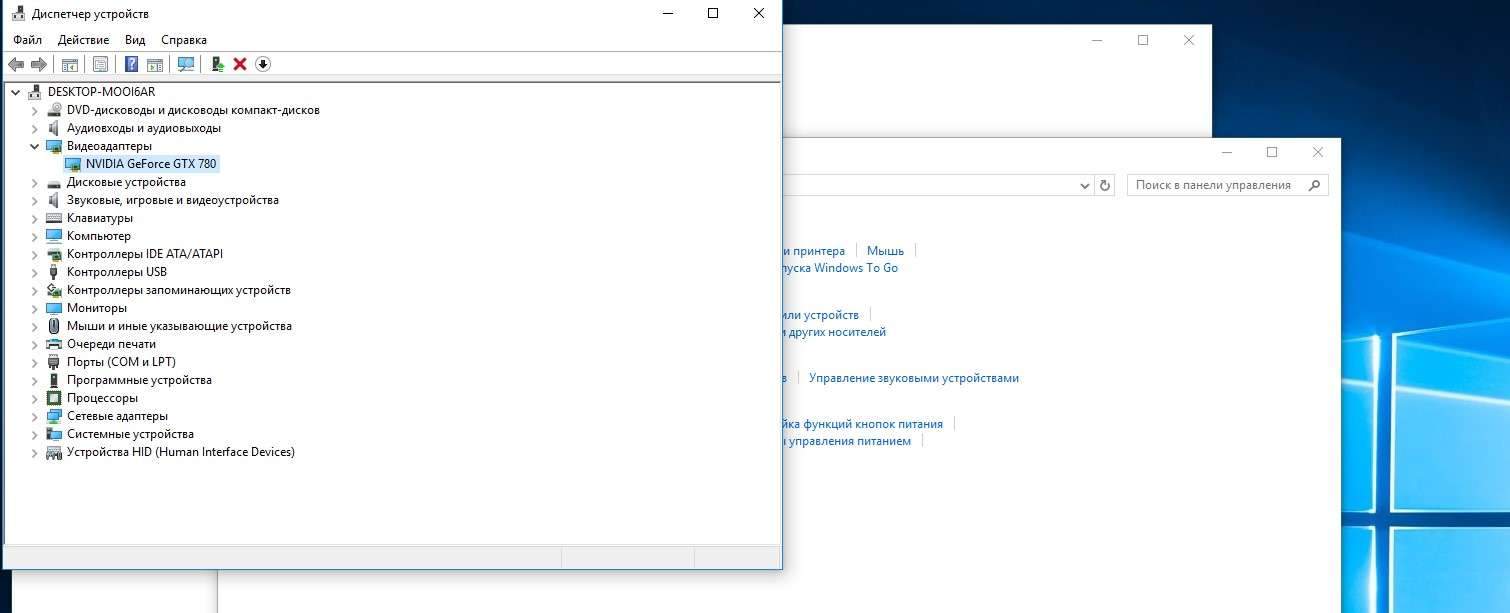Open the Мышь link in Control Panel
The image size is (1510, 613).
pyautogui.click(x=885, y=251)
